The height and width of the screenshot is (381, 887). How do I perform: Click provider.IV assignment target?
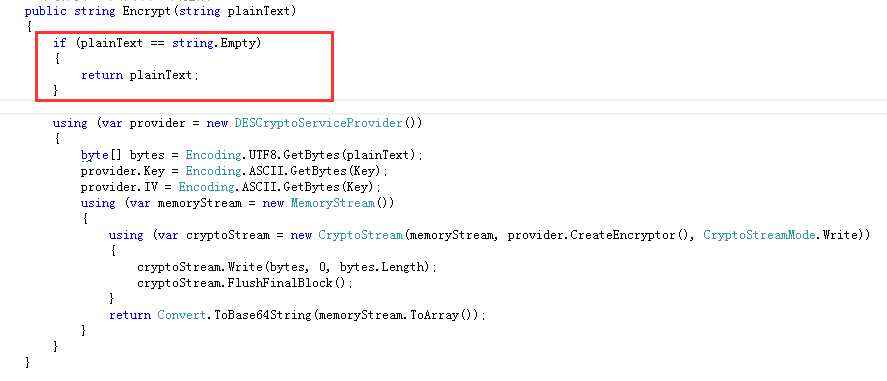pos(120,187)
